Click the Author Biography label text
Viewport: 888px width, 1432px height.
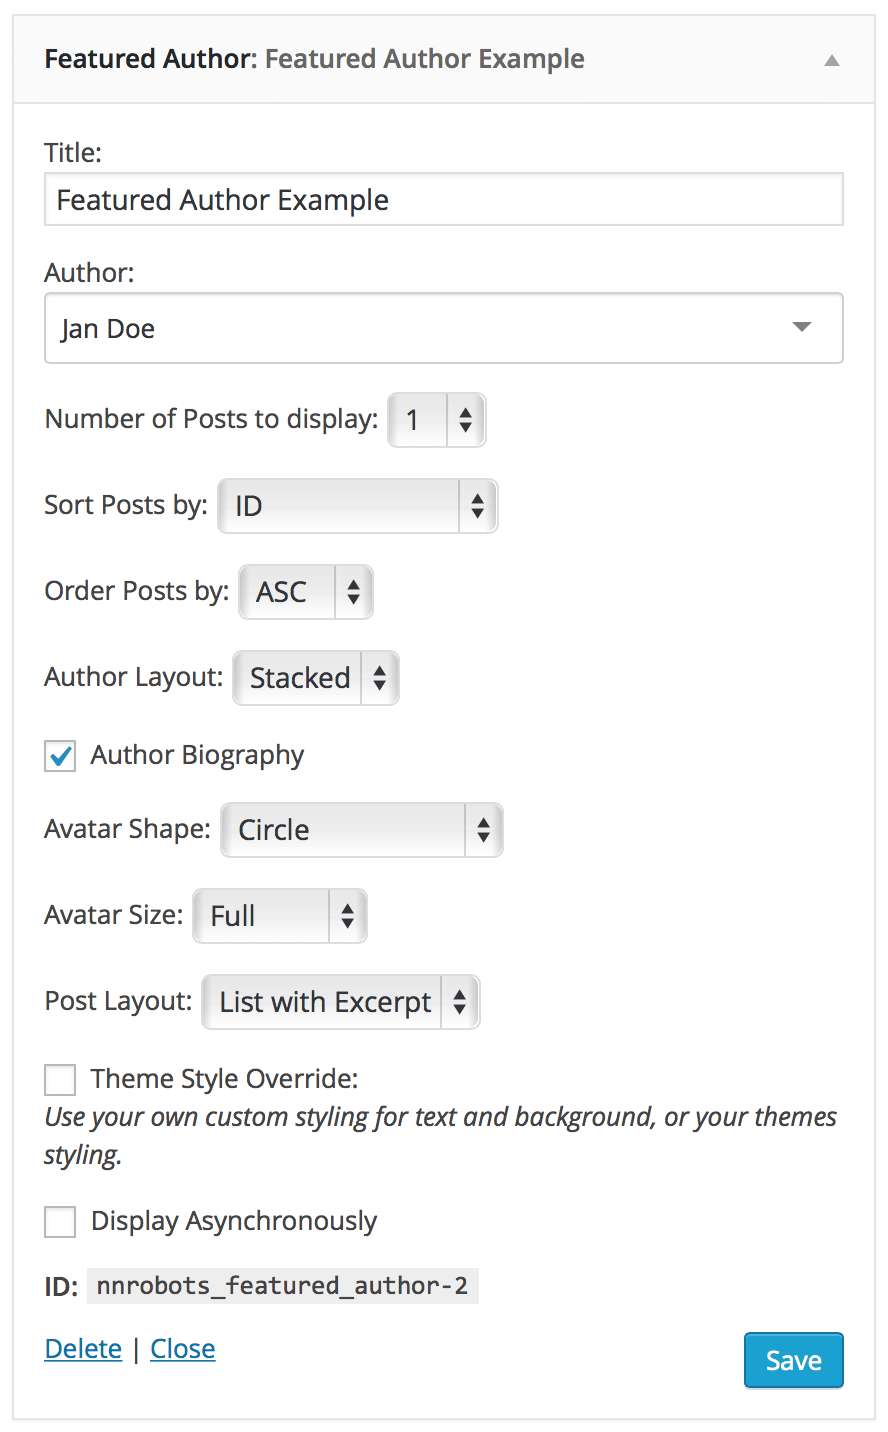pyautogui.click(x=197, y=756)
